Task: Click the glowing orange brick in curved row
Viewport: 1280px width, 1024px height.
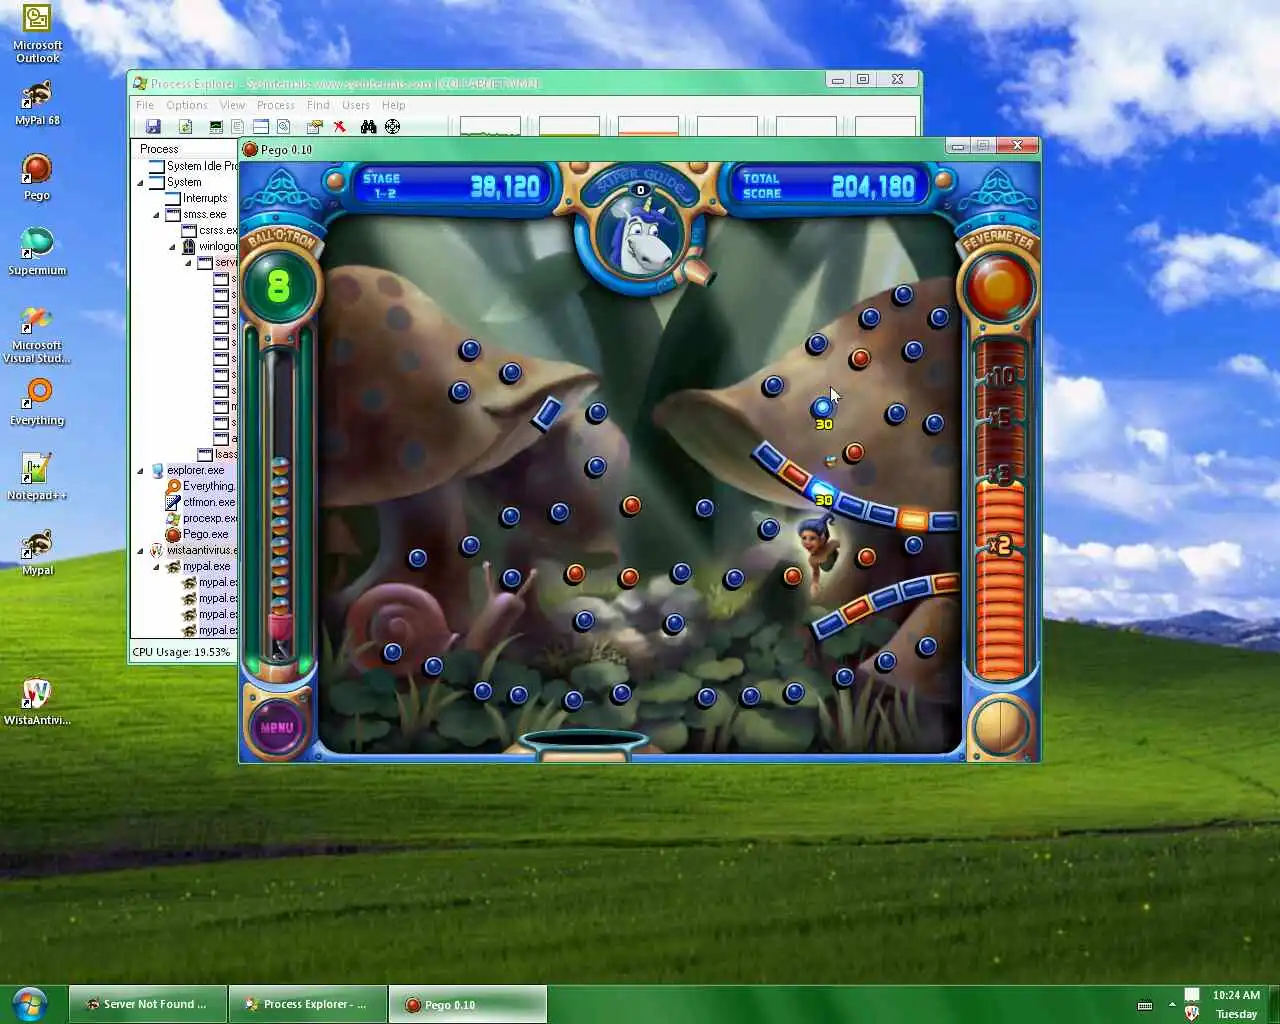Action: (x=912, y=518)
